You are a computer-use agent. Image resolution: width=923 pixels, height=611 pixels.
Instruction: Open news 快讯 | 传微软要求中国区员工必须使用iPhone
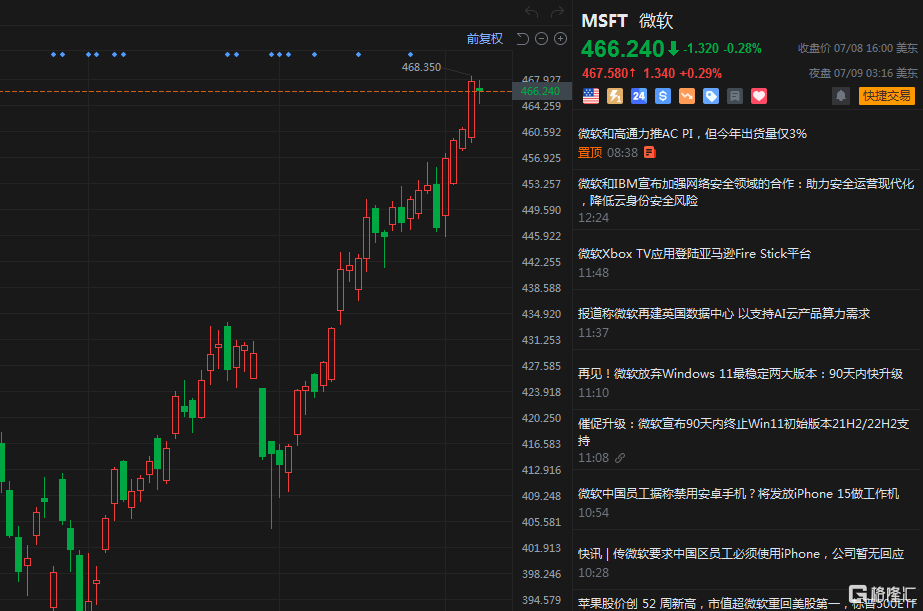(741, 554)
